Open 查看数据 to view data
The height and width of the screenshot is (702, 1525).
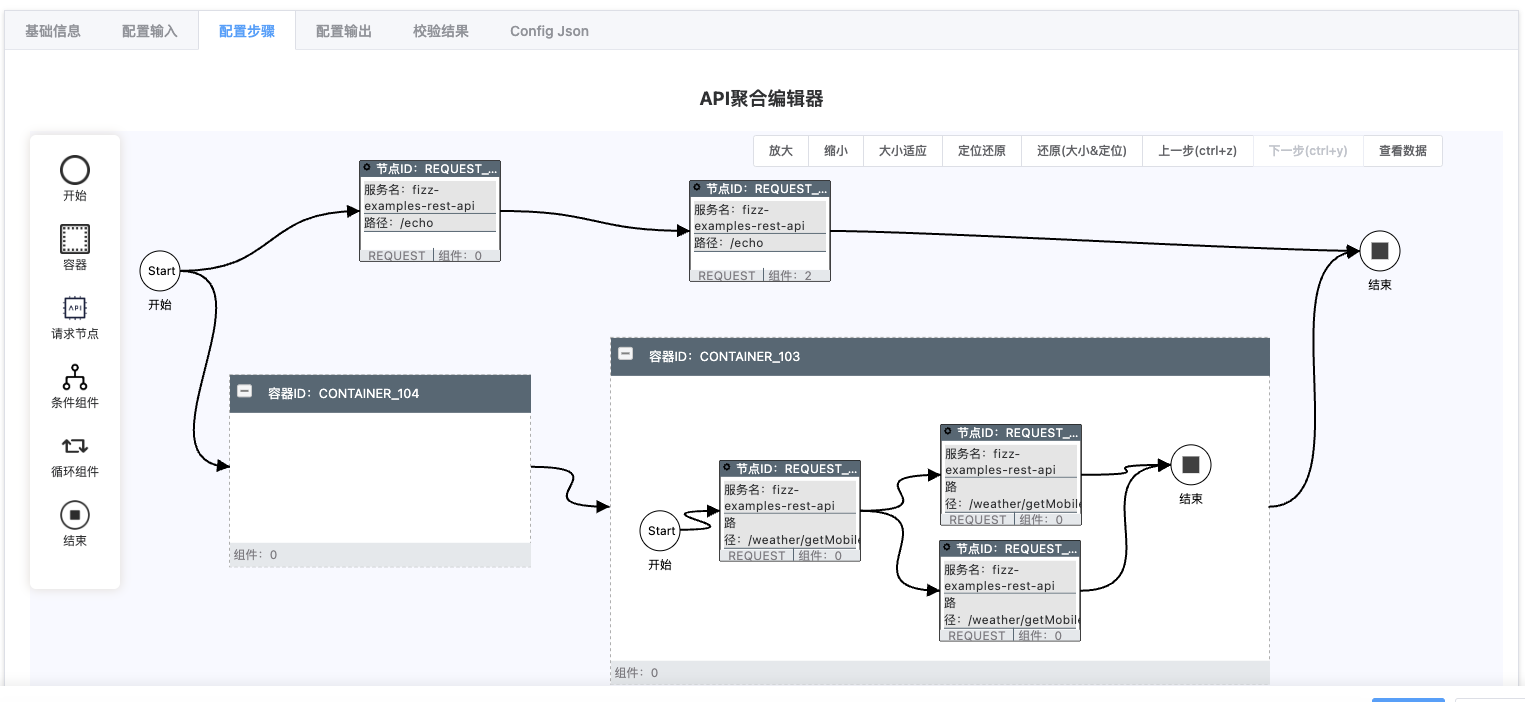pyautogui.click(x=1402, y=151)
